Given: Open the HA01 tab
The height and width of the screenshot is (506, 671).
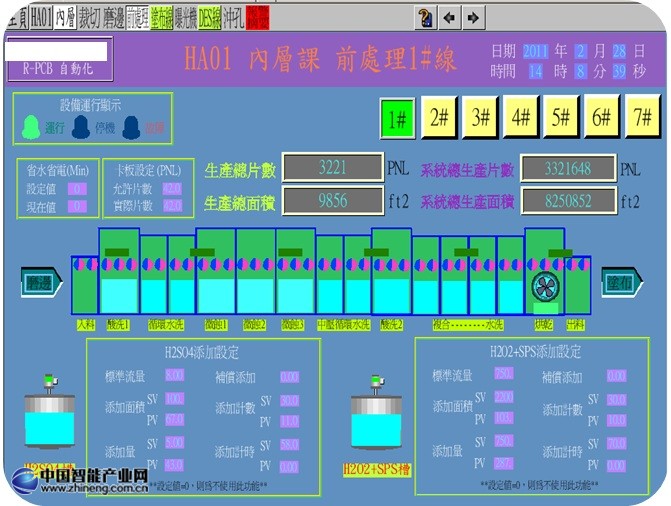Looking at the screenshot, I should [41, 17].
